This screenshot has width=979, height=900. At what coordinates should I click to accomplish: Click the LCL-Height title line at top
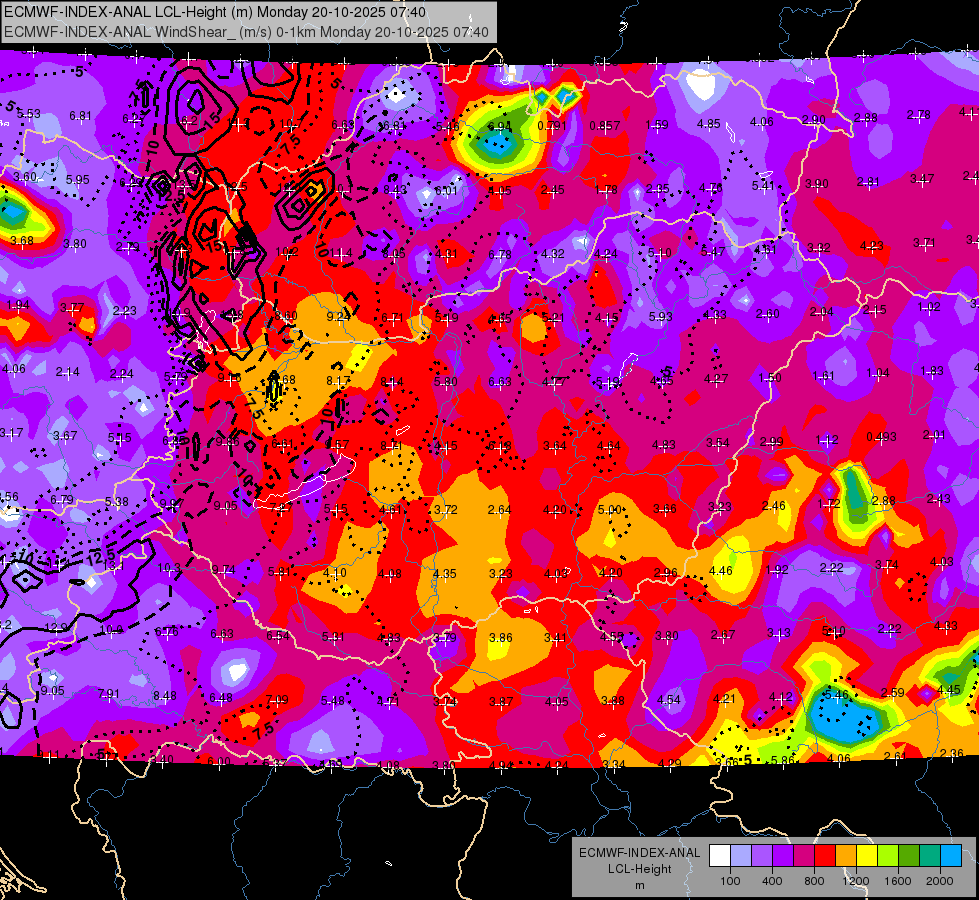tap(215, 12)
